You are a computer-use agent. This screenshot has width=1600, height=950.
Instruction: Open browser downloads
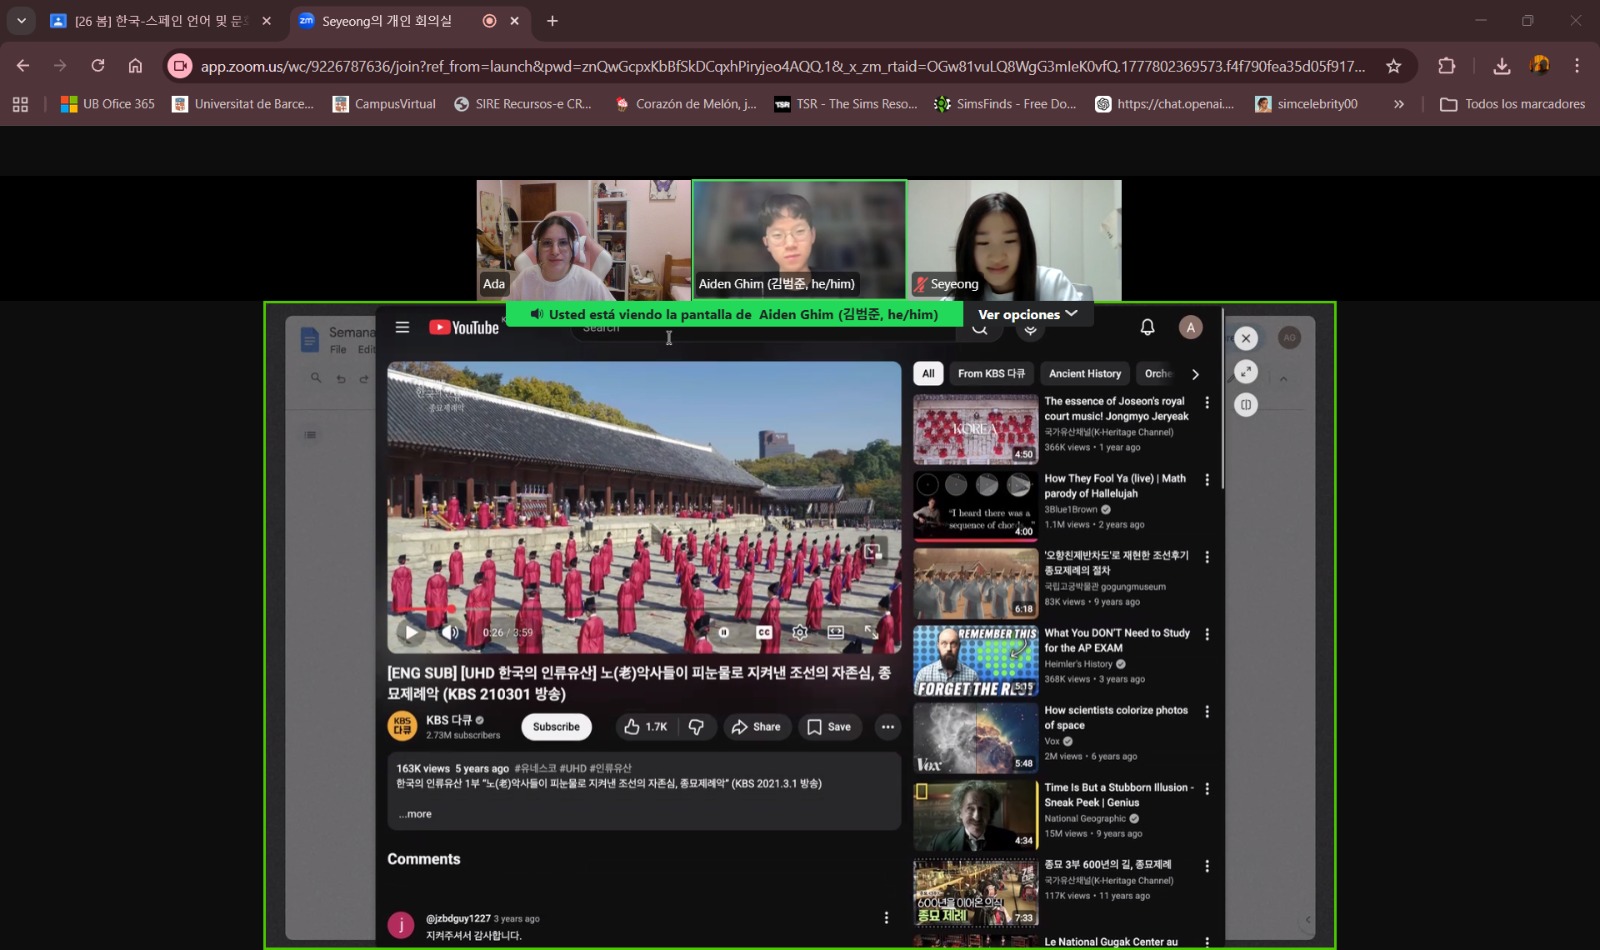coord(1501,66)
